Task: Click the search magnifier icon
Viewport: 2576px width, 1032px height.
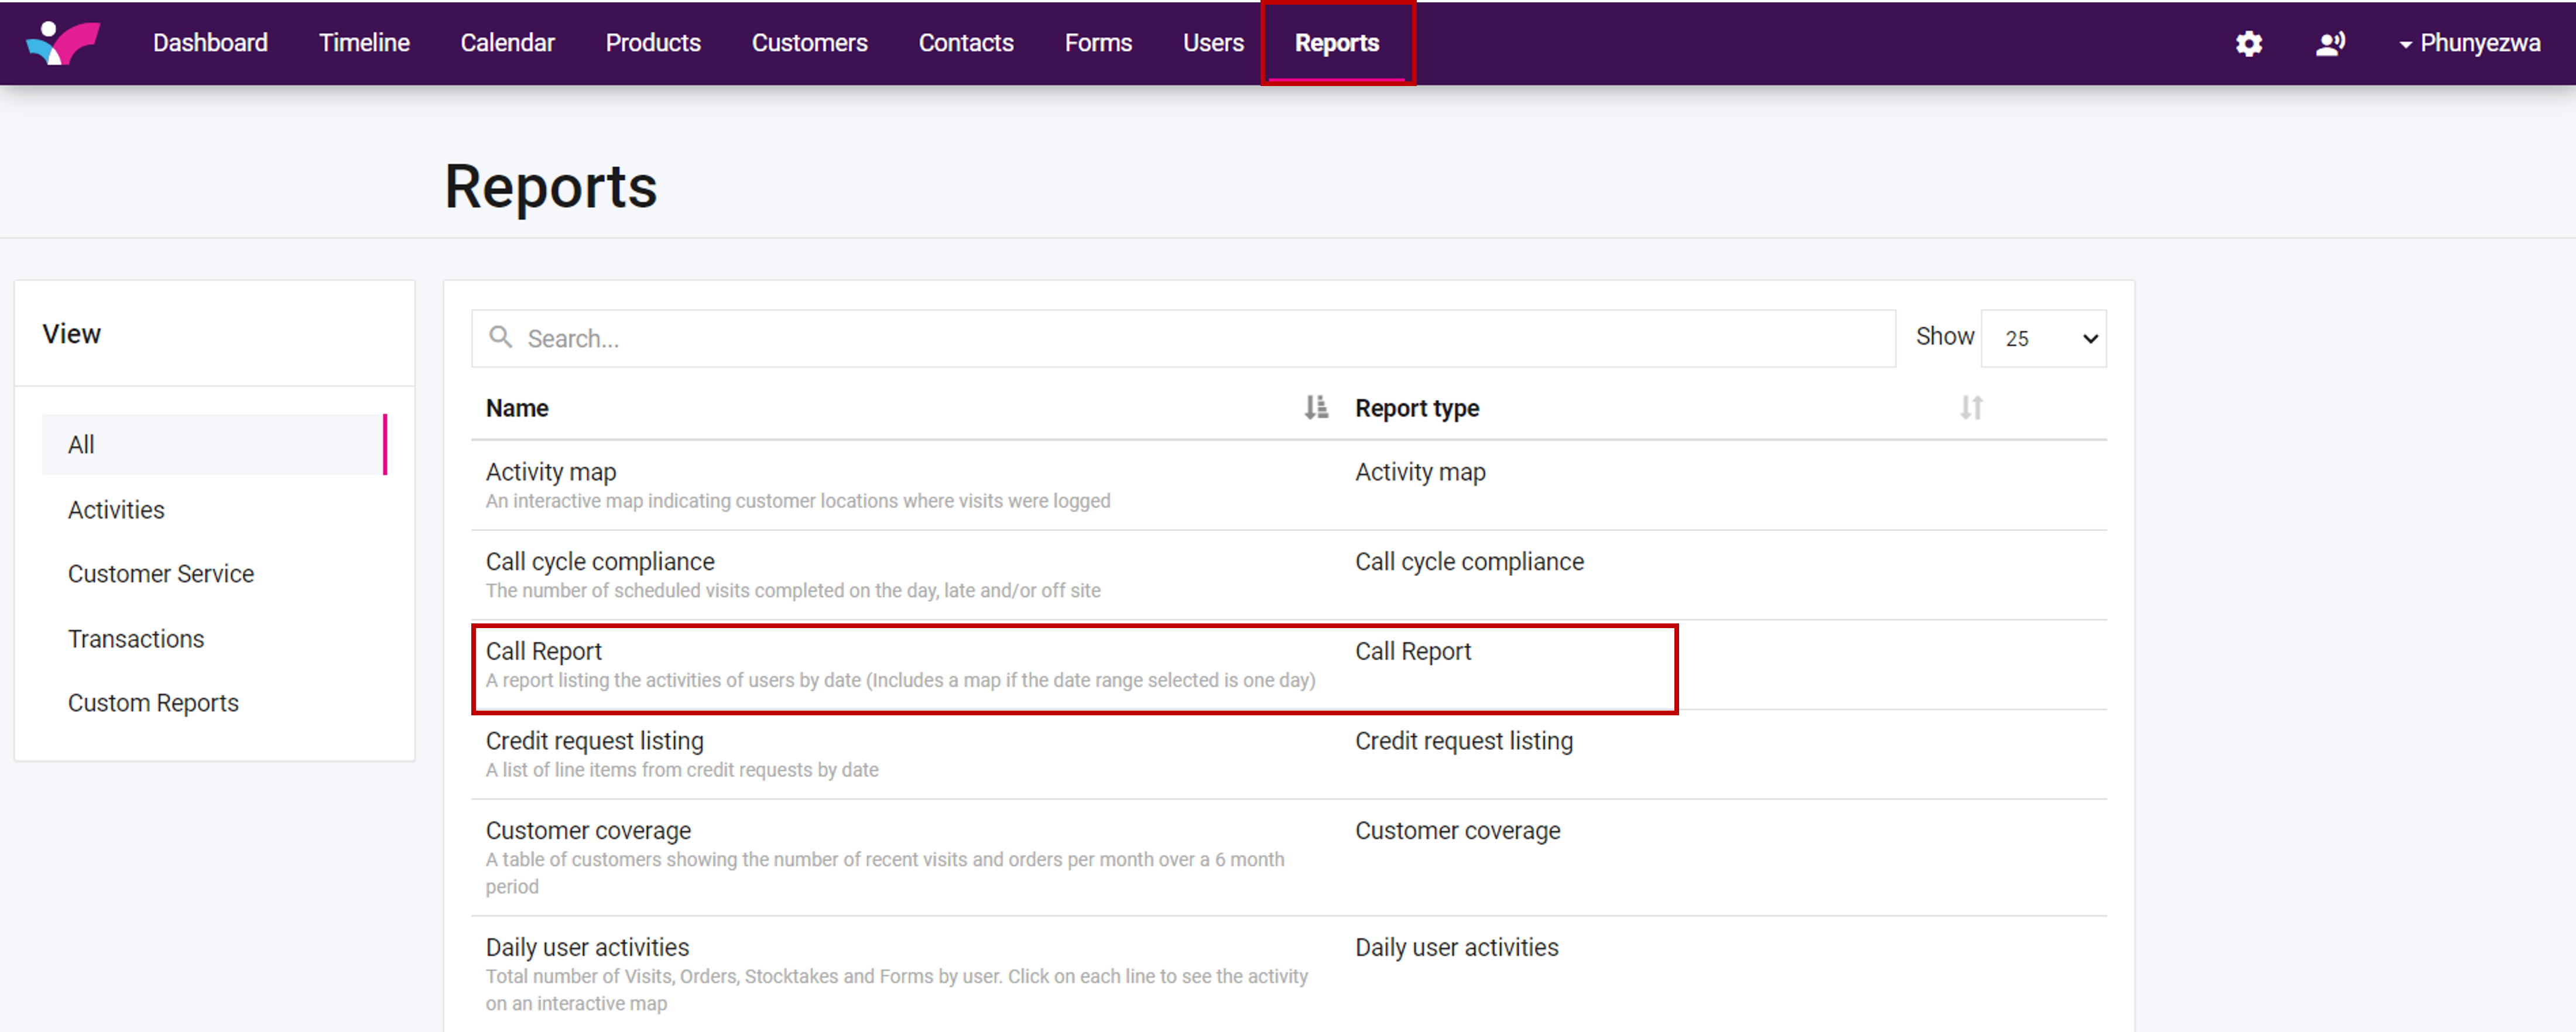Action: [x=500, y=338]
